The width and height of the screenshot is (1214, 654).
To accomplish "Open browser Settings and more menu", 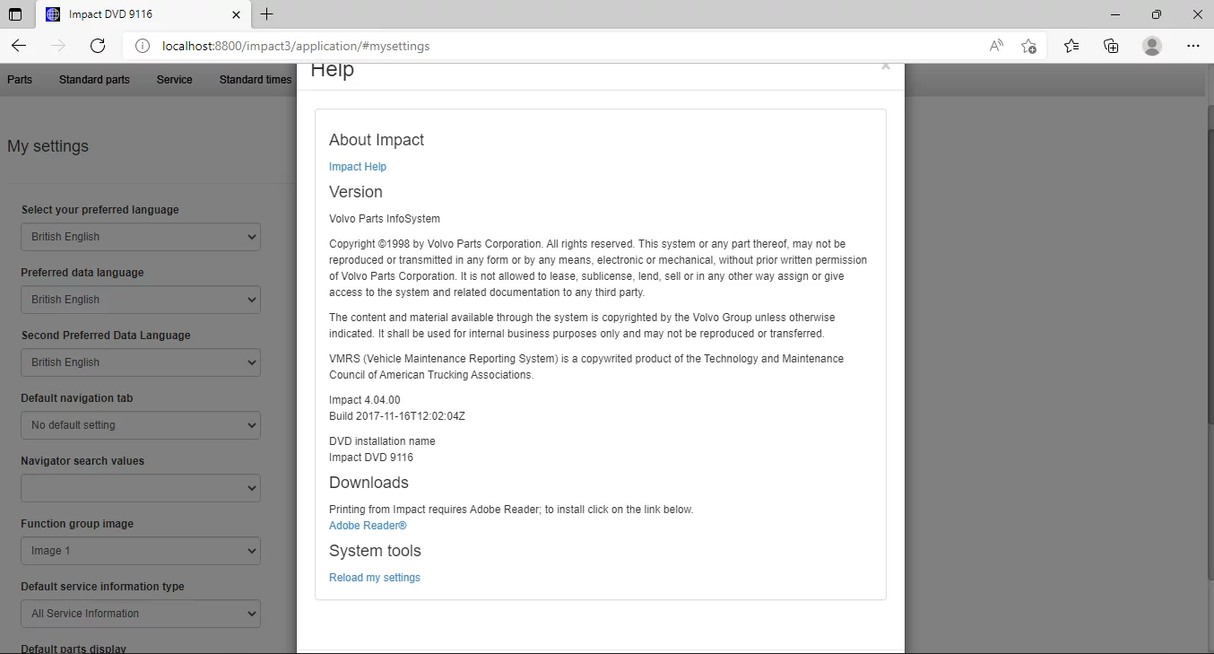I will coord(1193,46).
